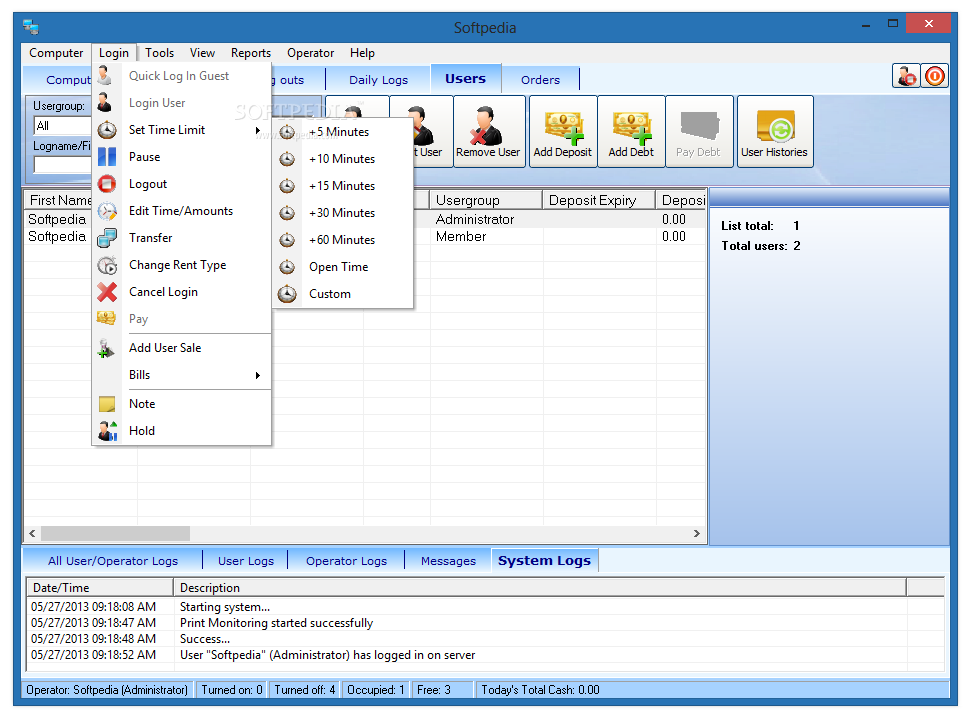Image resolution: width=975 pixels, height=725 pixels.
Task: Click the 'Occupied: 1' status bar entry
Action: coord(376,690)
